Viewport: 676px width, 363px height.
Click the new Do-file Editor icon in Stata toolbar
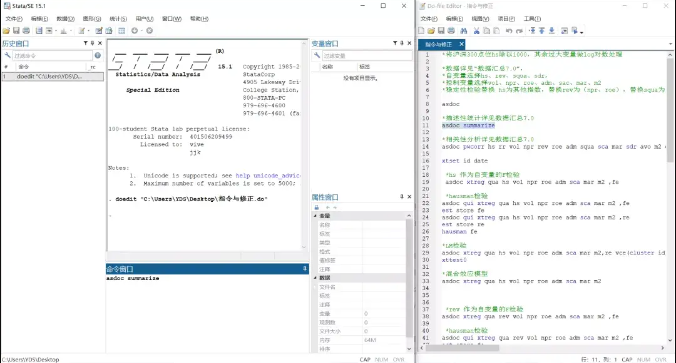tap(81, 31)
